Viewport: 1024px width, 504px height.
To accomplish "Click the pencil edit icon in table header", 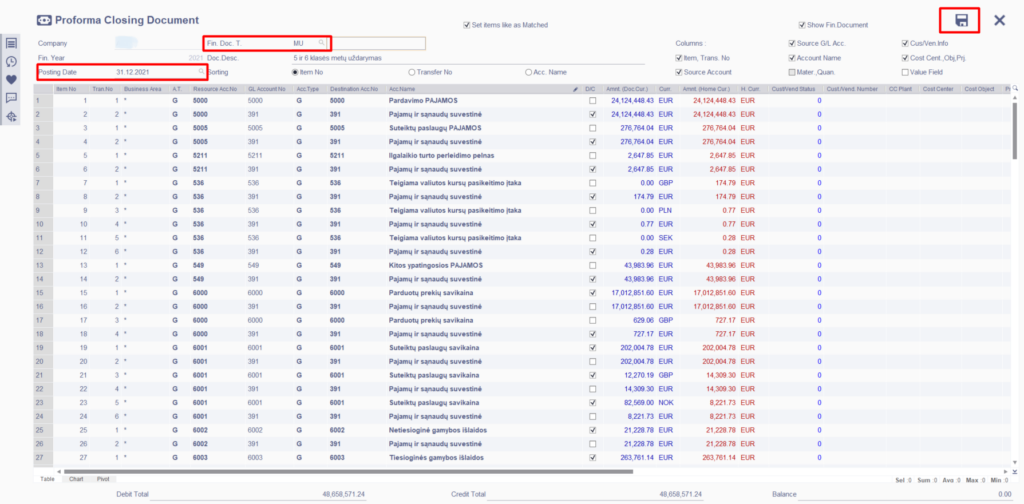I will coord(575,89).
